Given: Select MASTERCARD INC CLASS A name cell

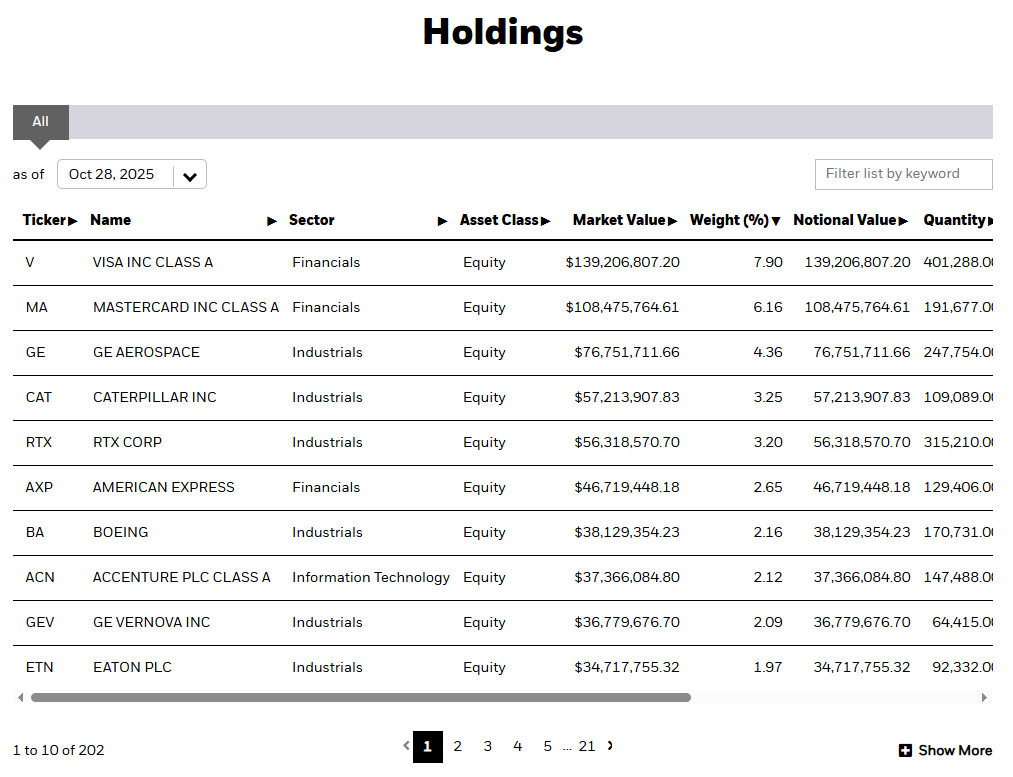Looking at the screenshot, I should 186,307.
